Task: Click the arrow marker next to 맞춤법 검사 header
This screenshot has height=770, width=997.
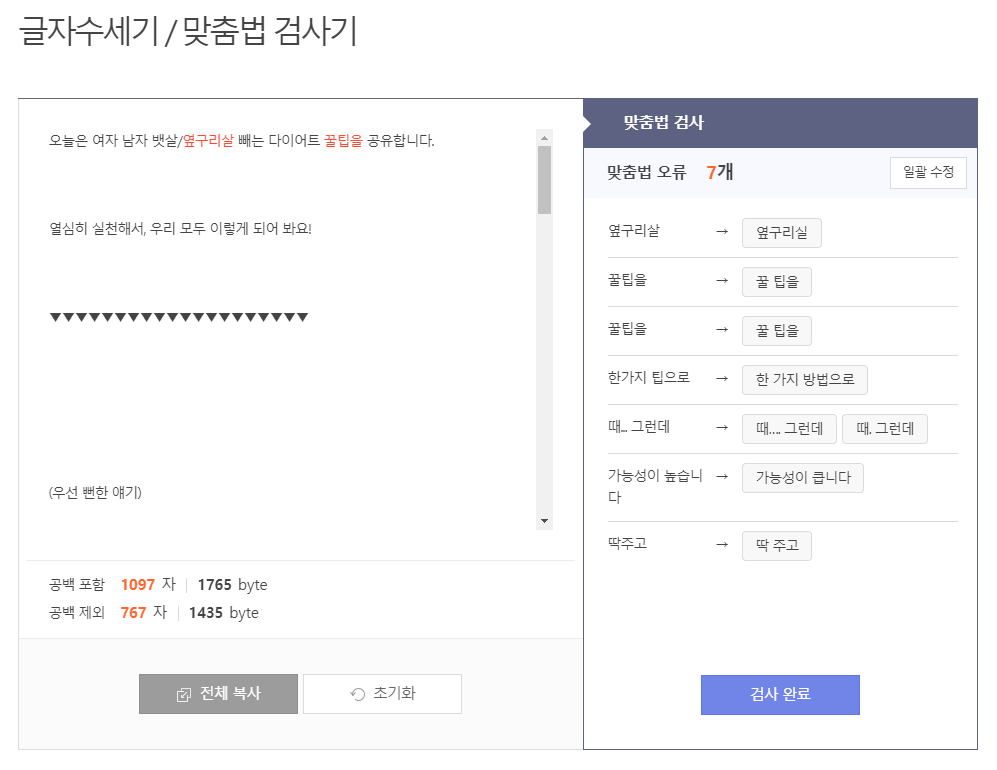Action: (x=587, y=123)
